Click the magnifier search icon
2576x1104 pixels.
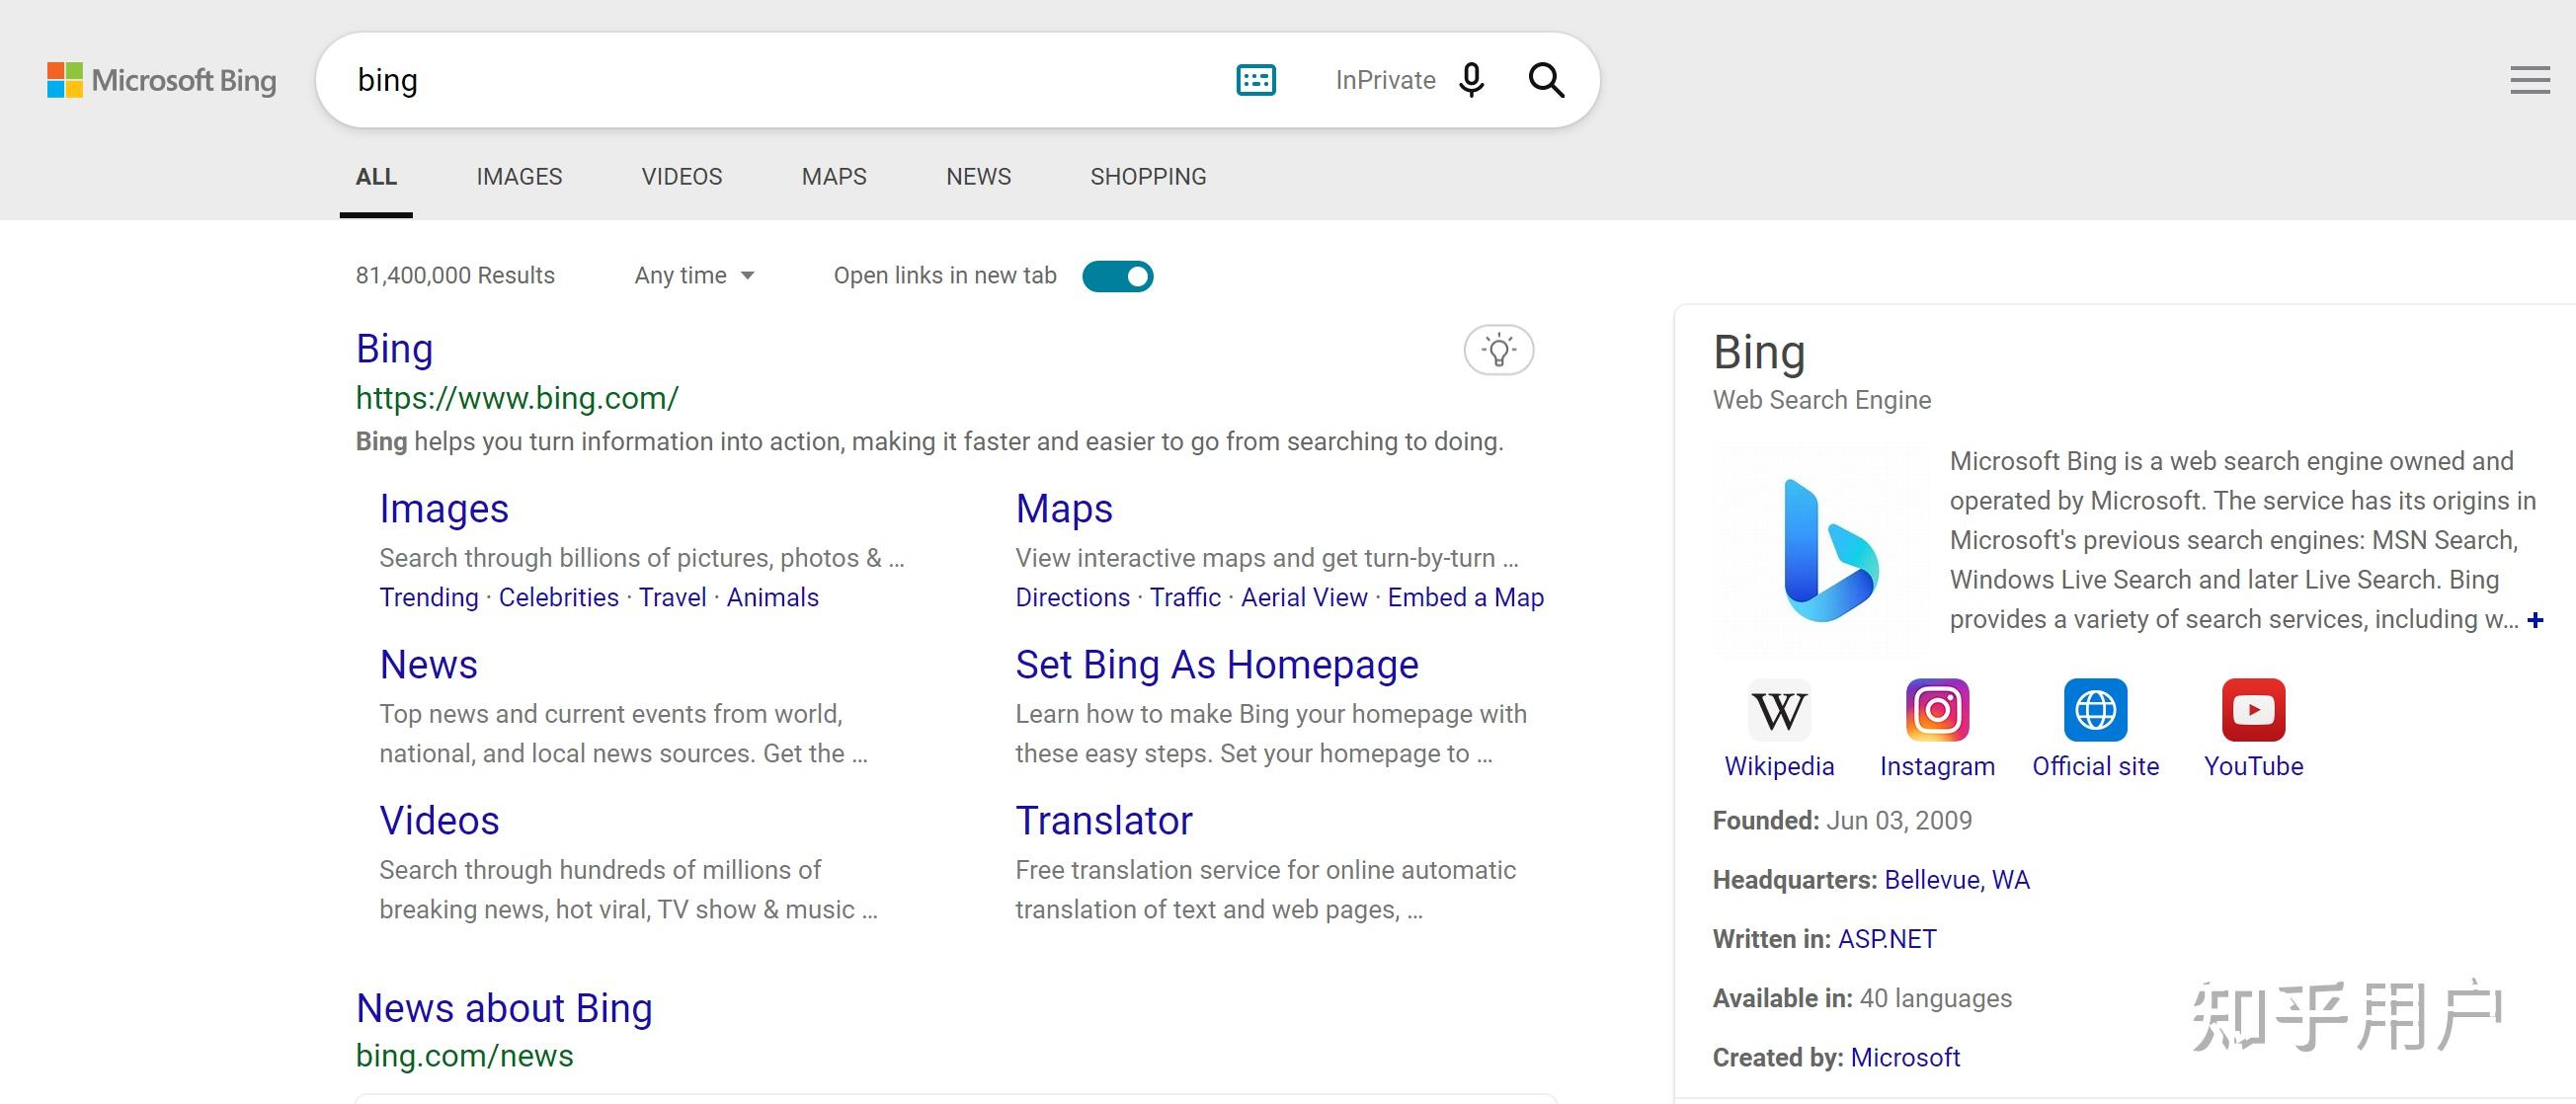coord(1546,80)
